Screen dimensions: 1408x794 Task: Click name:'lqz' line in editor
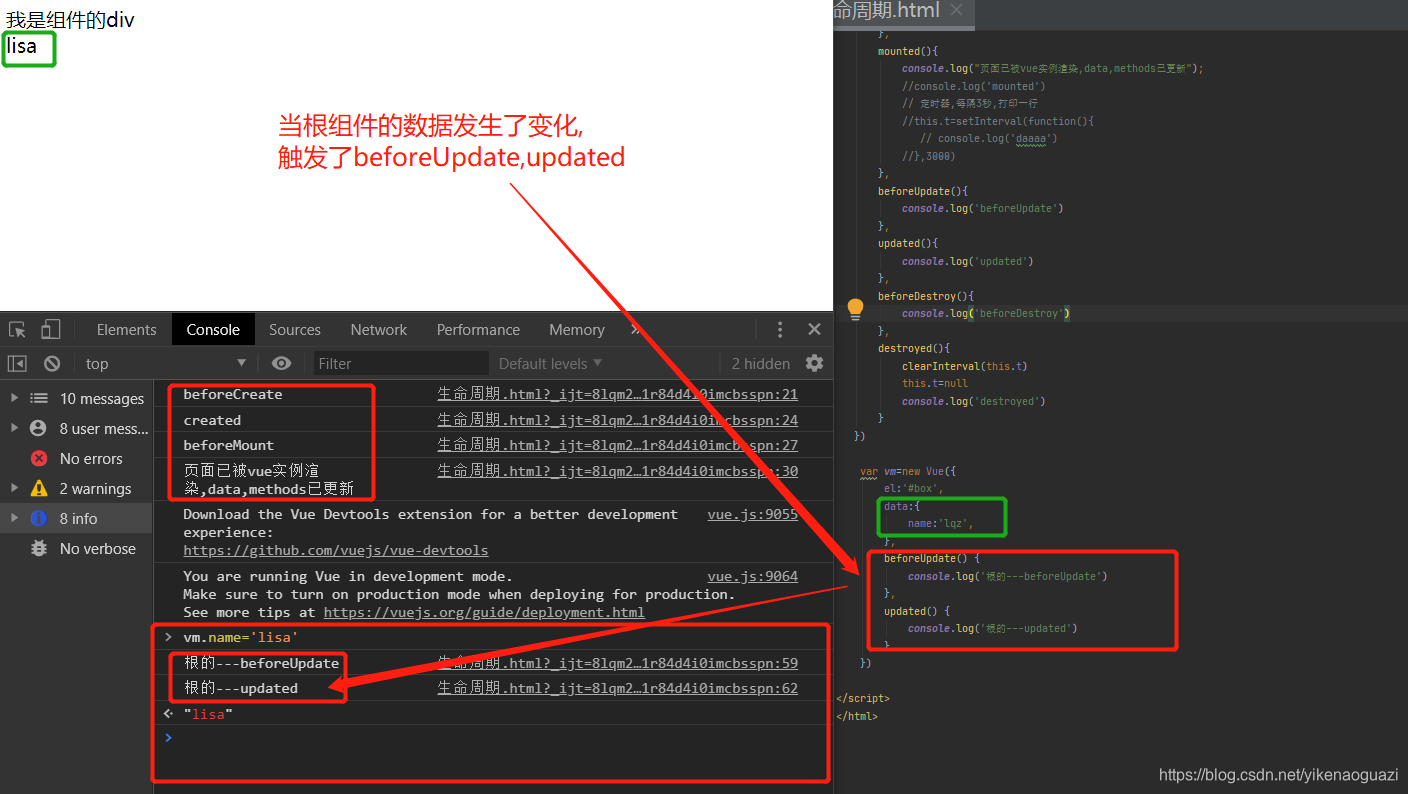(940, 523)
